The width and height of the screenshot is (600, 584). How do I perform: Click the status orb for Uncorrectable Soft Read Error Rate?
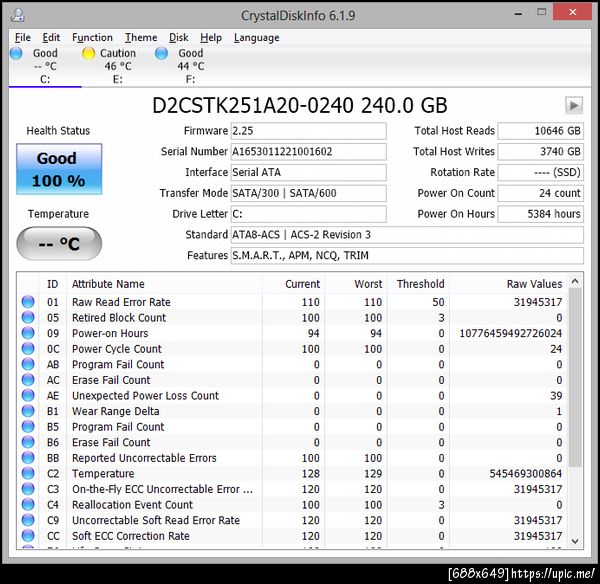point(28,520)
